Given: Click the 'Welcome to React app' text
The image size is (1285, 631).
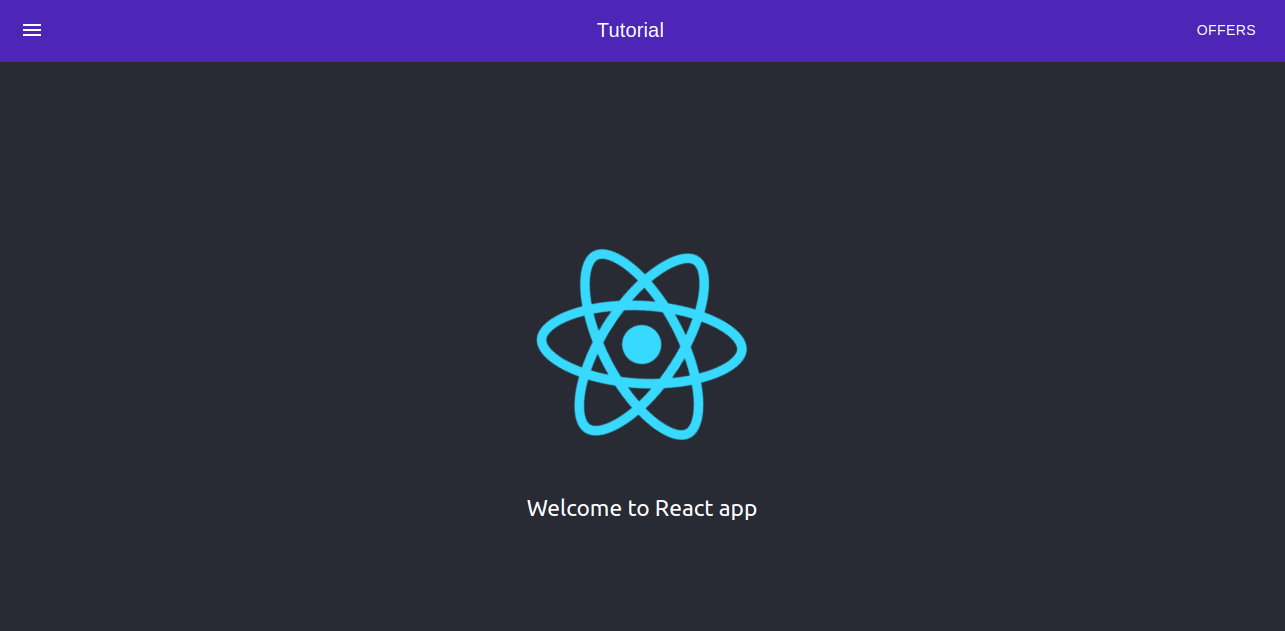Looking at the screenshot, I should (642, 509).
